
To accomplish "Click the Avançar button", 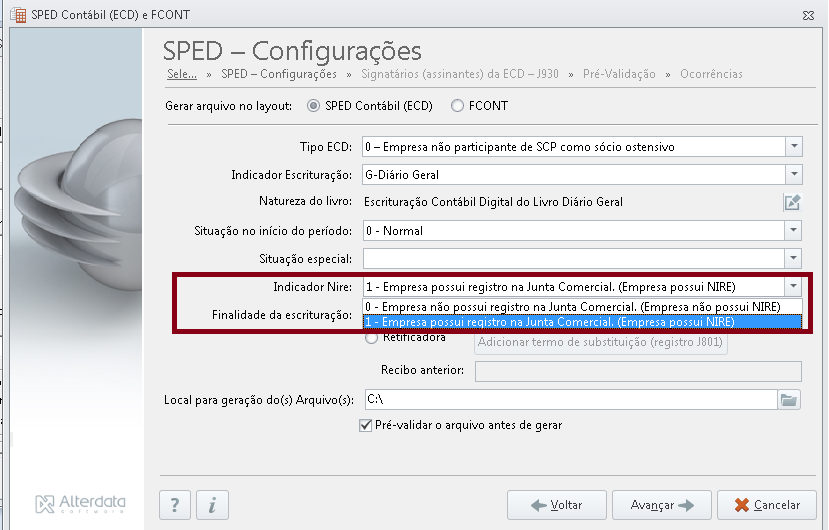I will [x=662, y=505].
